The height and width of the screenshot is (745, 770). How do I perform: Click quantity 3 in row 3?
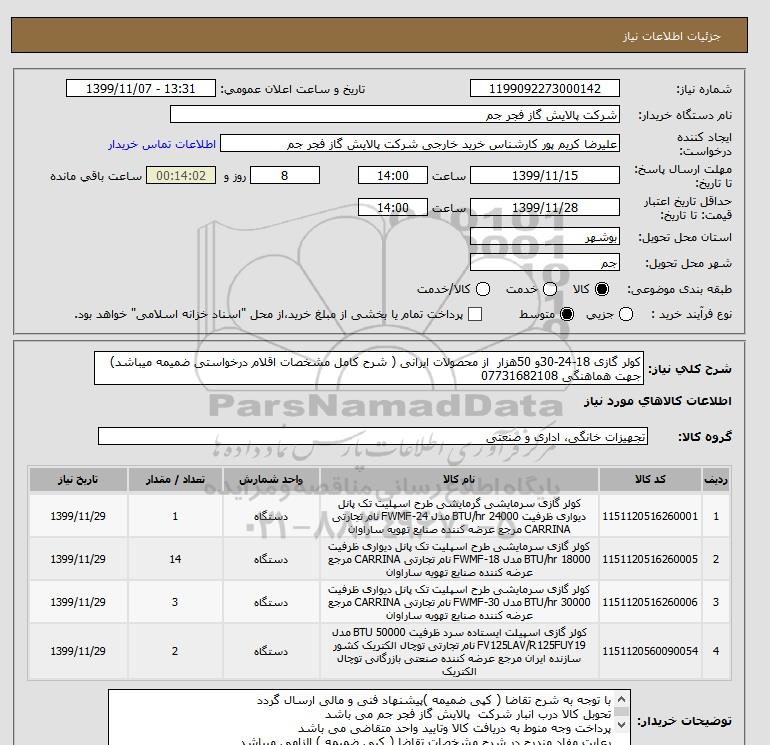(175, 602)
